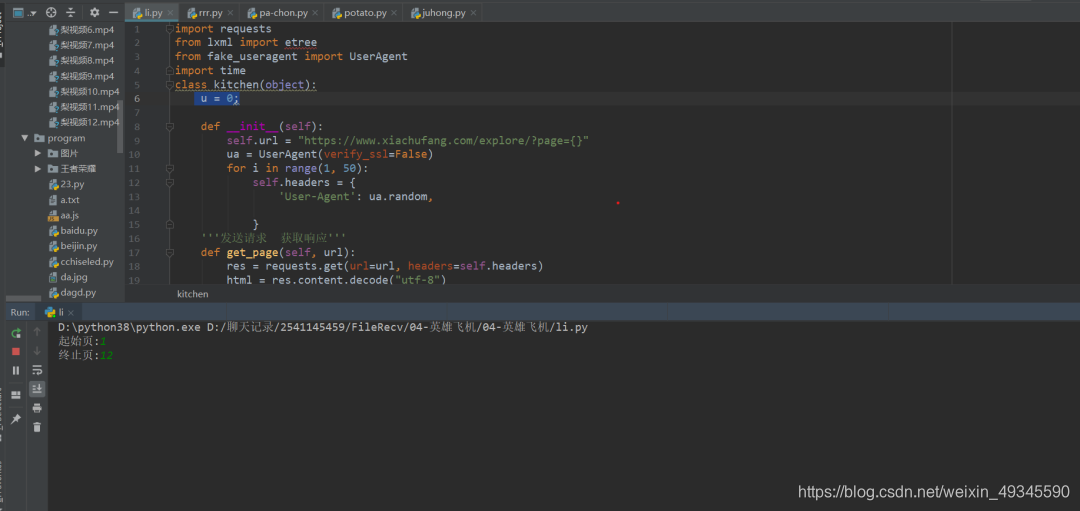Pause the console output
The height and width of the screenshot is (511, 1080).
point(16,371)
